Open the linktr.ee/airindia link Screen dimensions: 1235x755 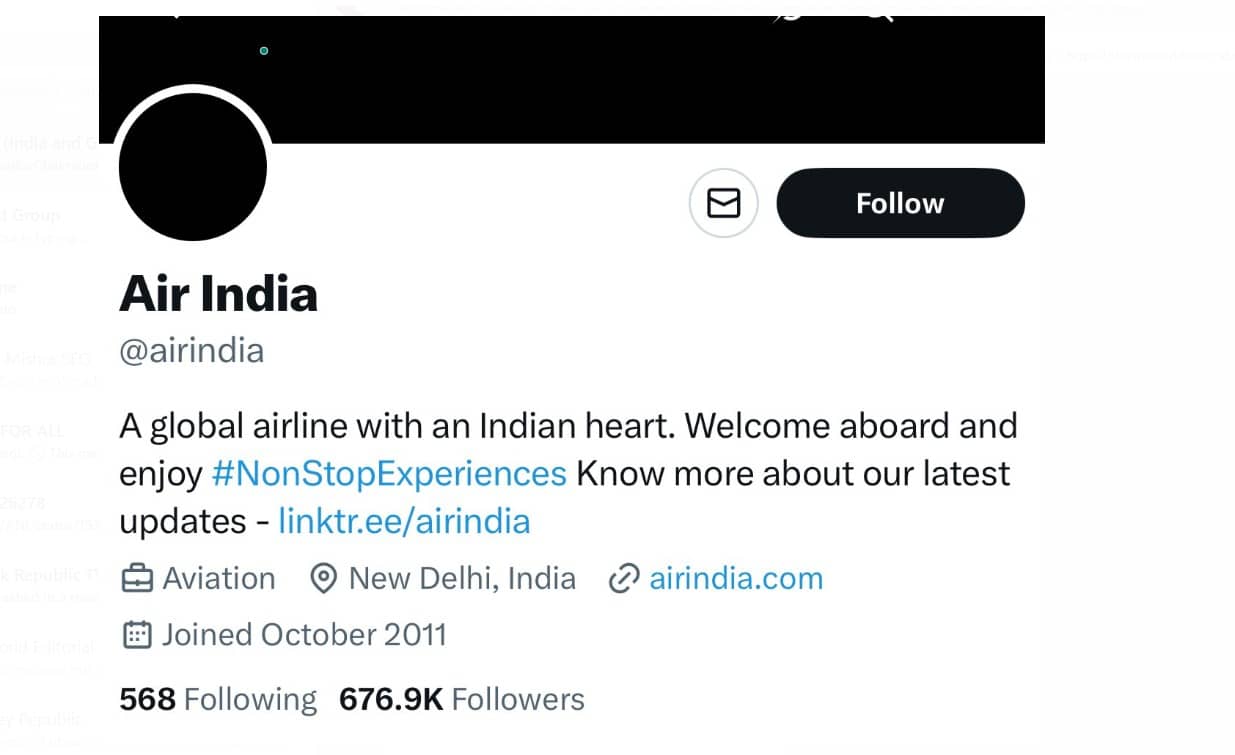click(404, 521)
